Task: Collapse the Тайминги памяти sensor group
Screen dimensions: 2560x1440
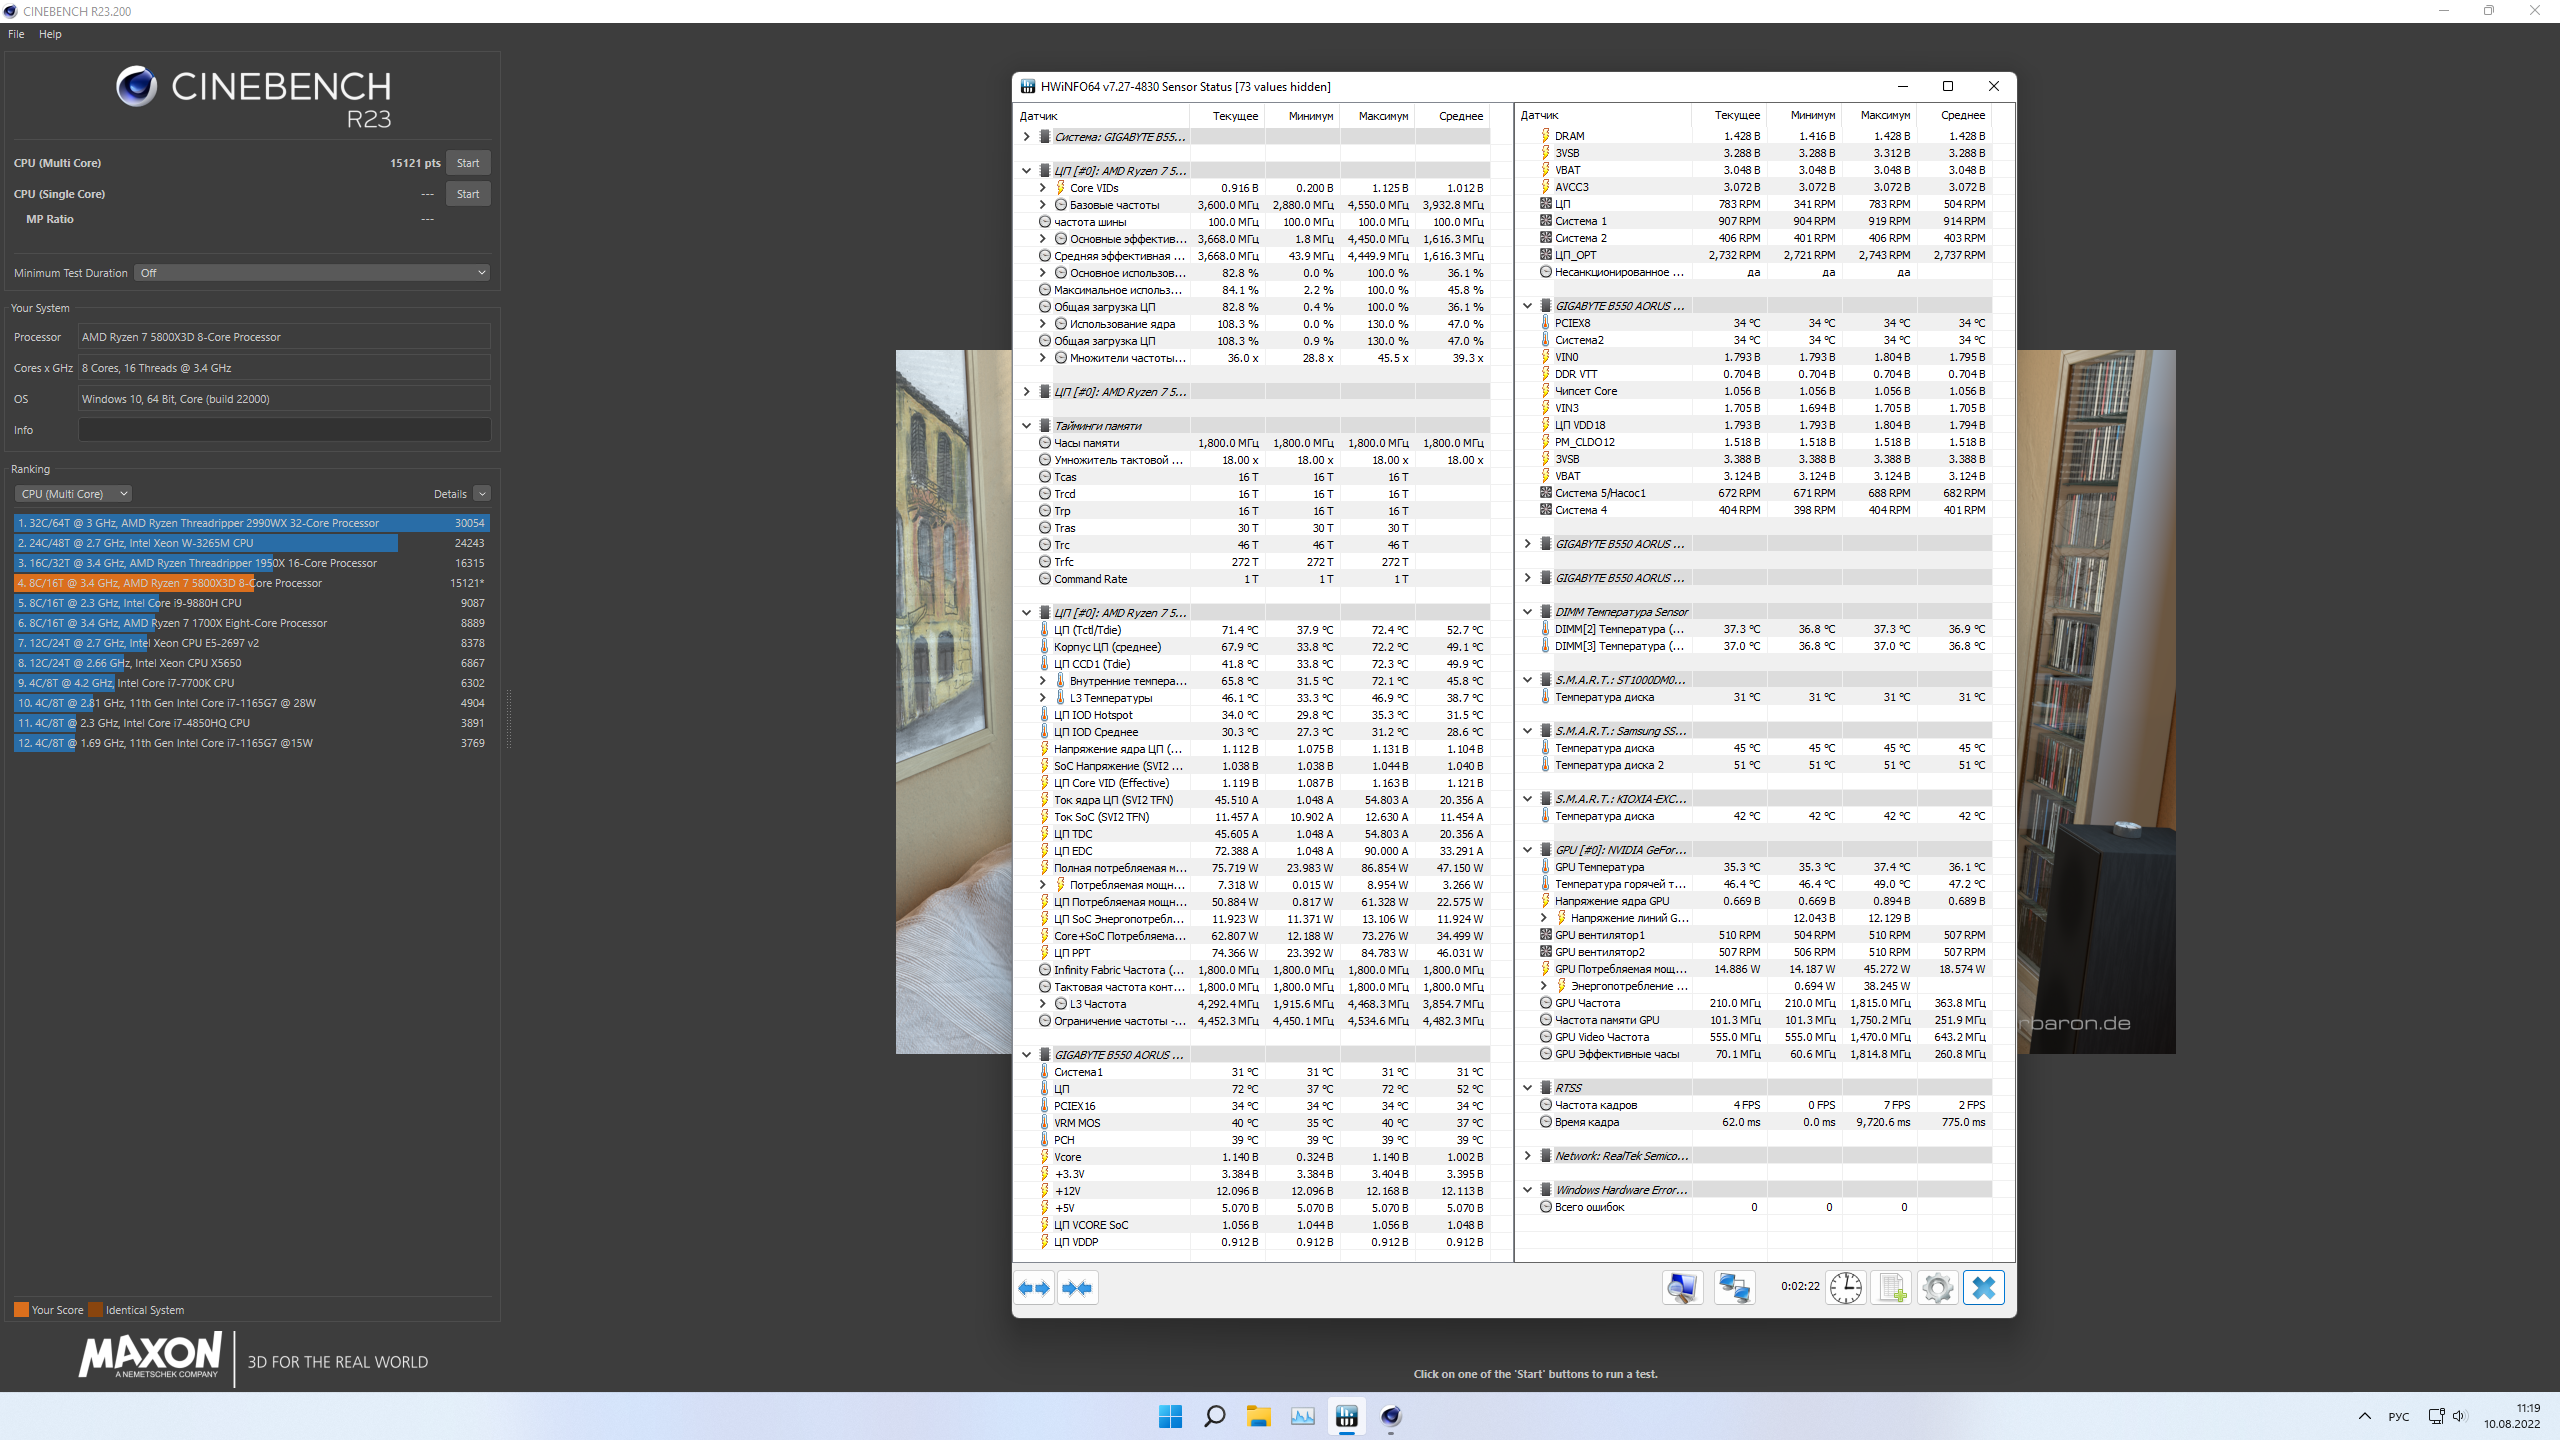Action: coord(1026,426)
